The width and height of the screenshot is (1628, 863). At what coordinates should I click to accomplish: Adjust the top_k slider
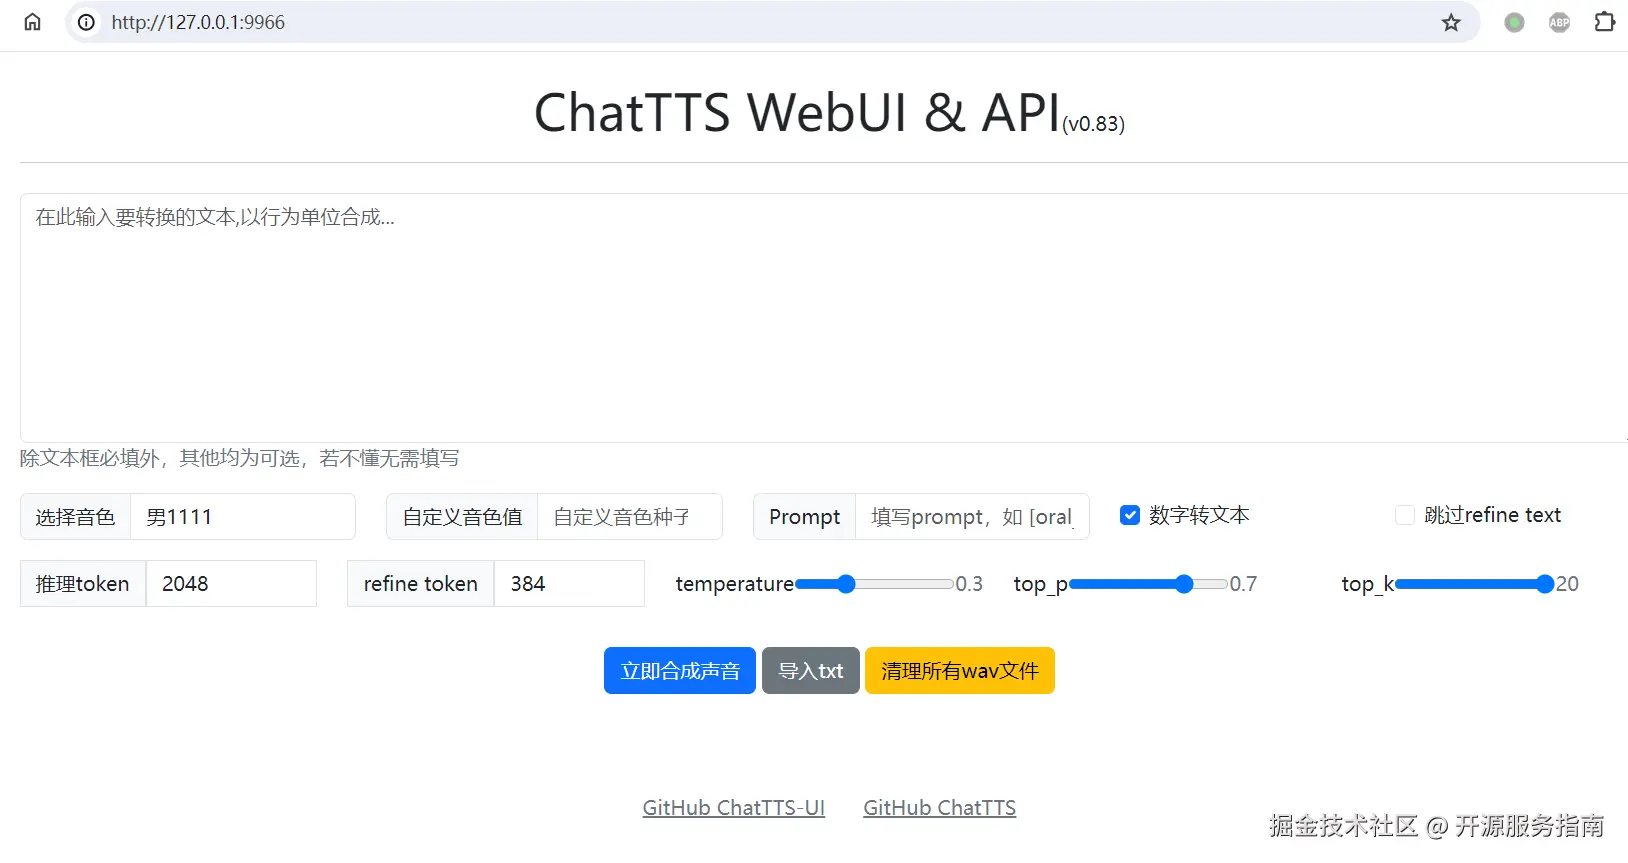[1474, 584]
